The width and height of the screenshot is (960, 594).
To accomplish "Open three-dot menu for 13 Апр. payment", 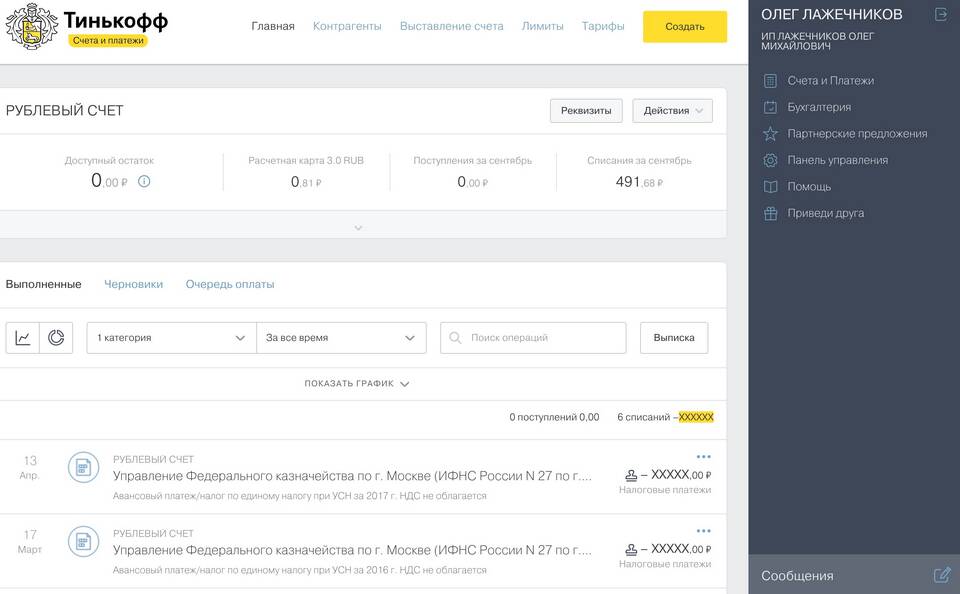I will point(703,457).
